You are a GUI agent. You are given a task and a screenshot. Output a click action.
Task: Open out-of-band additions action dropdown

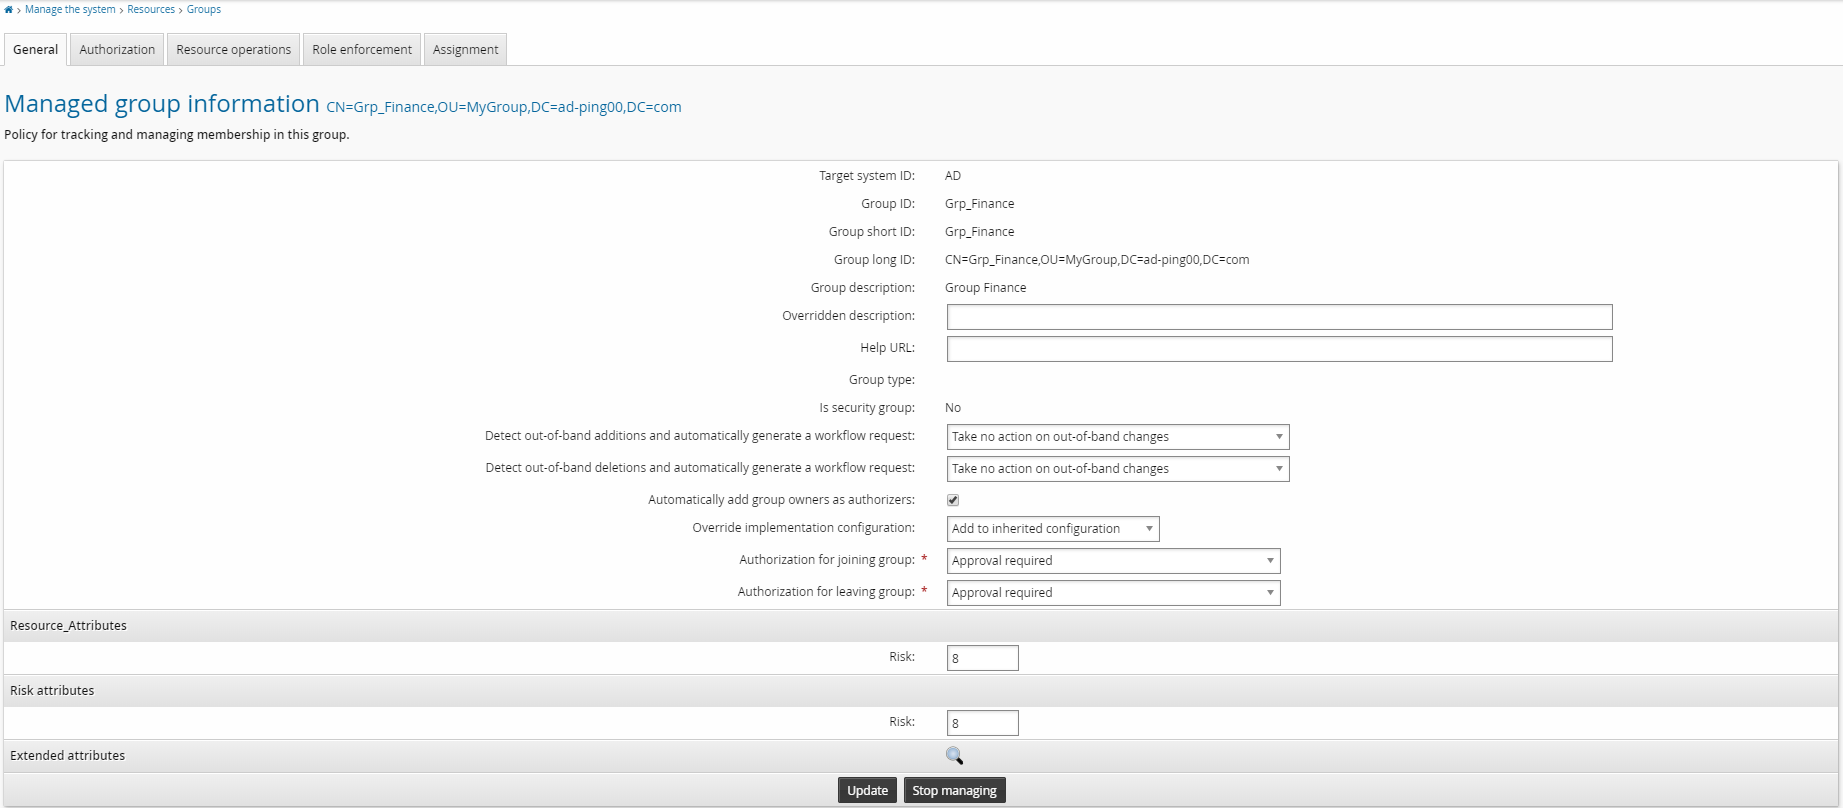(1117, 437)
